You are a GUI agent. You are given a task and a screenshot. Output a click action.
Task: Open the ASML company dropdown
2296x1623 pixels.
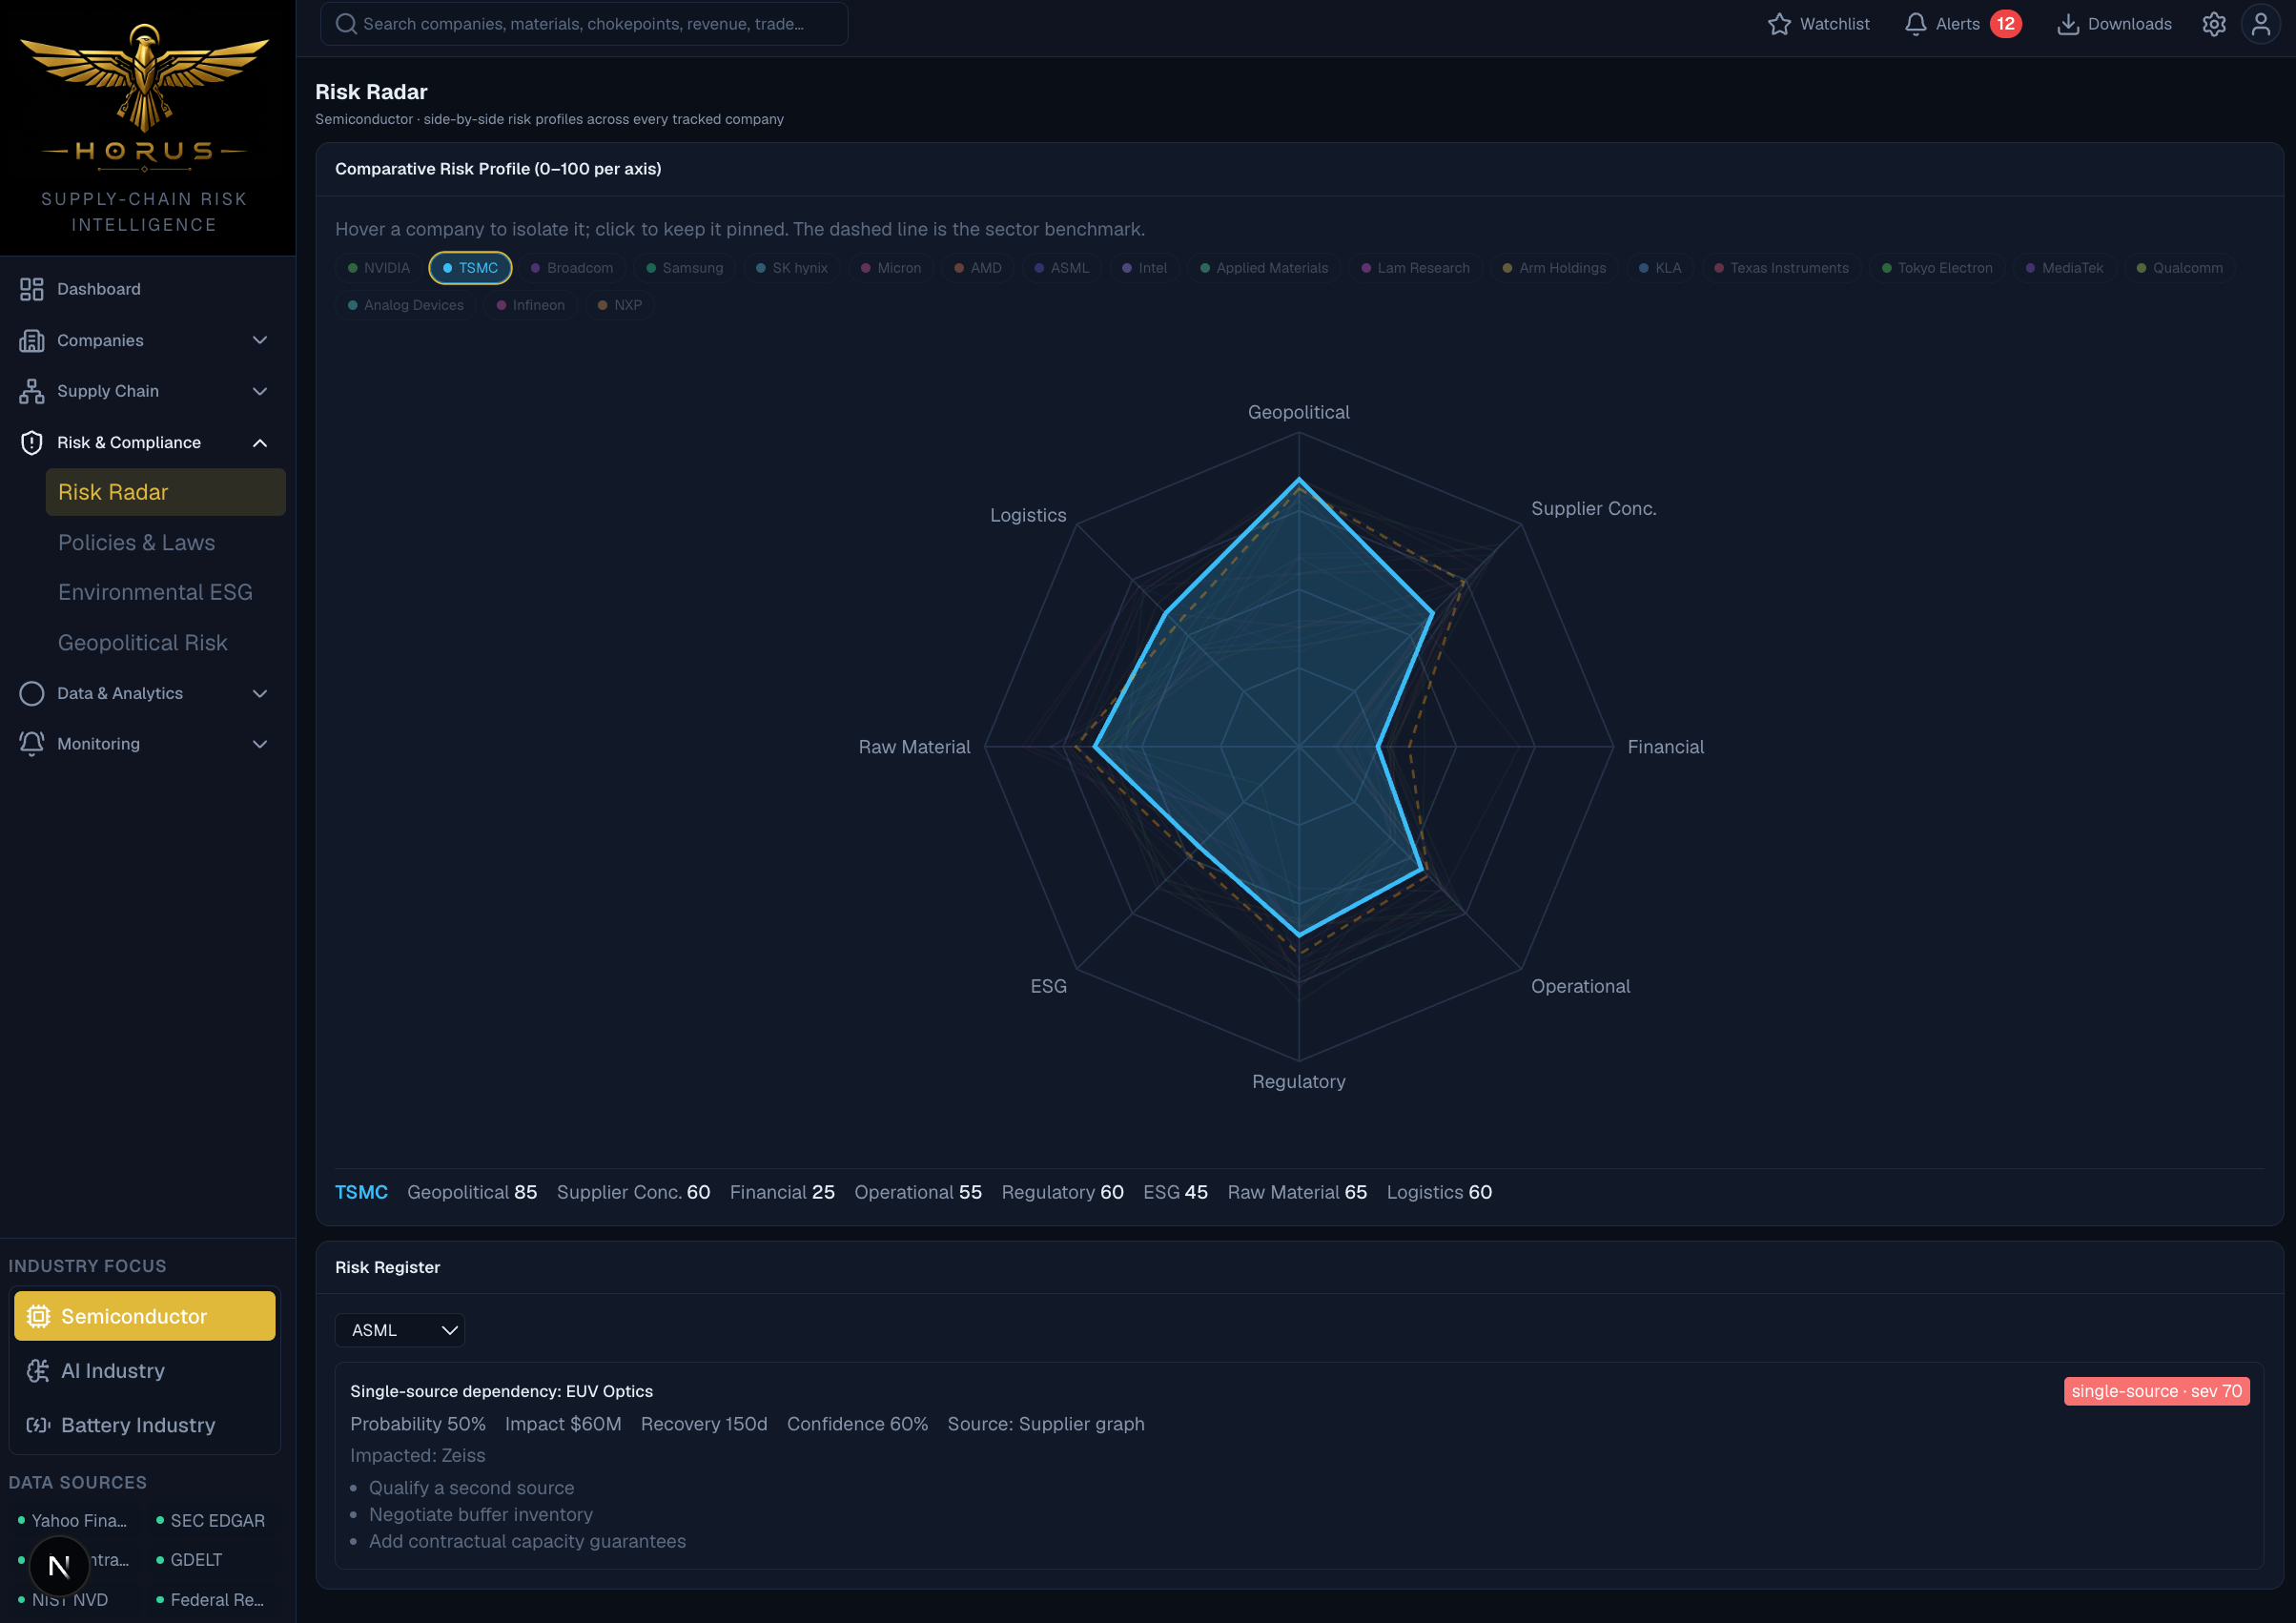tap(400, 1330)
